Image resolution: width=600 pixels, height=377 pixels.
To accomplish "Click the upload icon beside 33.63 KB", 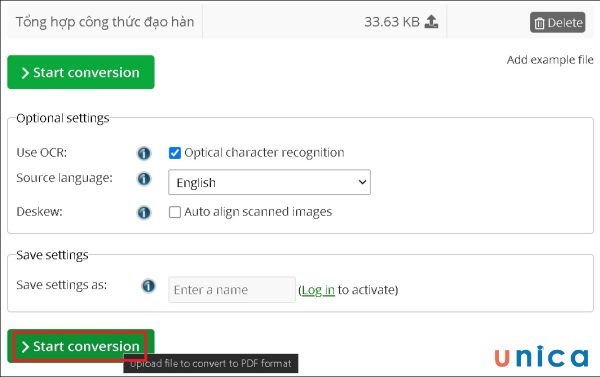I will [431, 22].
